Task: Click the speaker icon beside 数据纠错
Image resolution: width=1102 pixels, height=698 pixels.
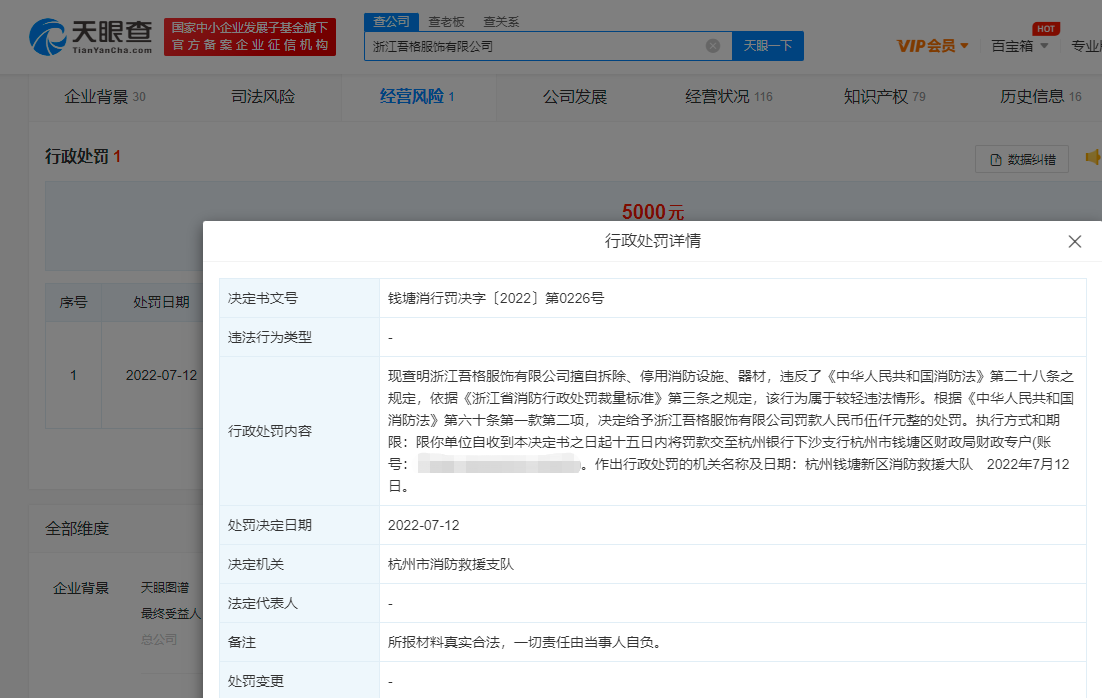Action: coord(1094,157)
